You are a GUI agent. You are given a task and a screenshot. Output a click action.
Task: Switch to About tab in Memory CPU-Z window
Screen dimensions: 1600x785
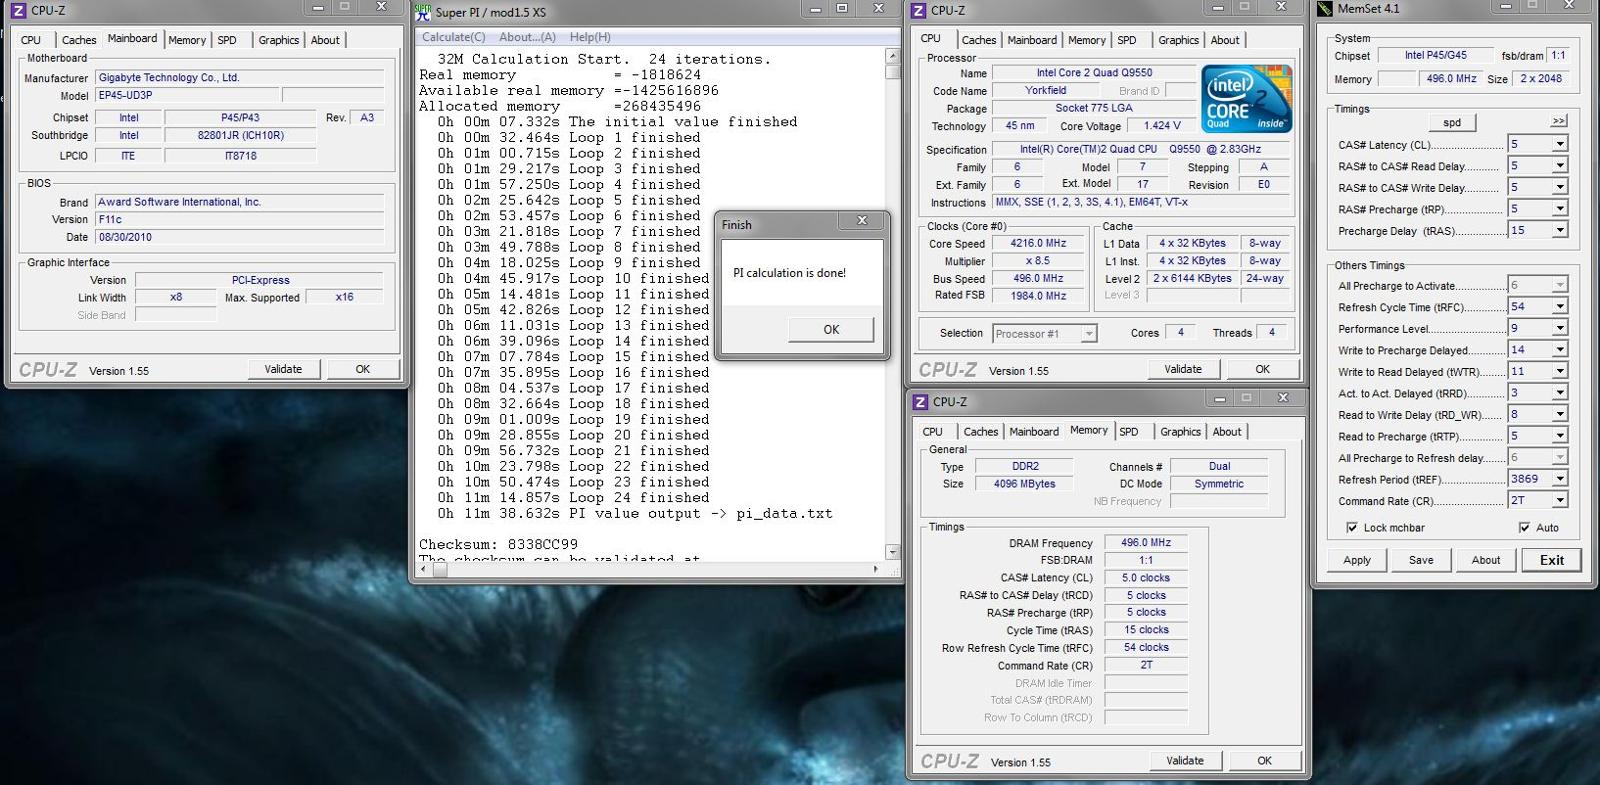(x=1227, y=432)
